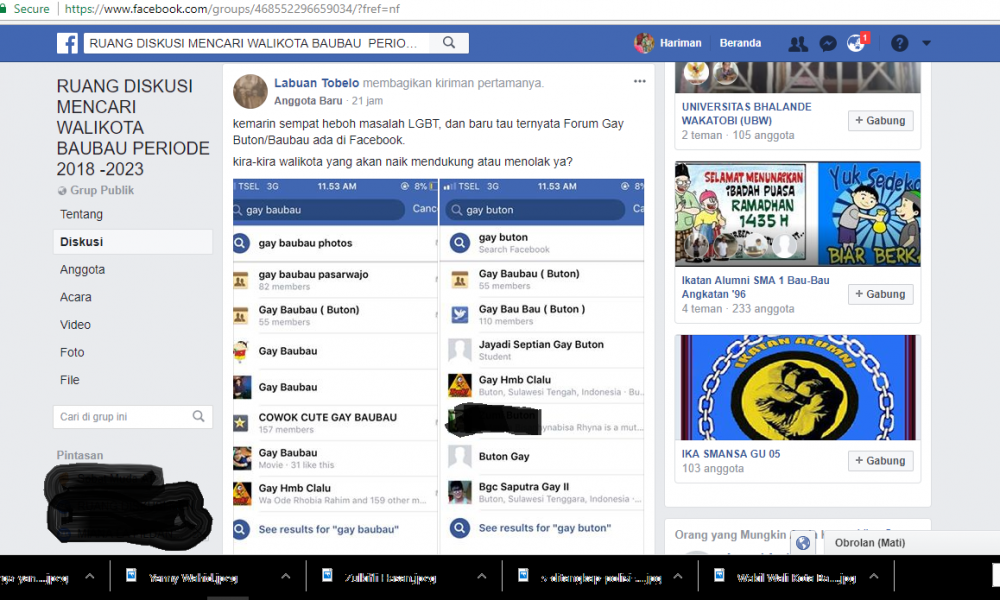Click the file icon for Zulkifli Hasan.jpeg
Viewport: 1000px width, 600px height.
point(327,575)
